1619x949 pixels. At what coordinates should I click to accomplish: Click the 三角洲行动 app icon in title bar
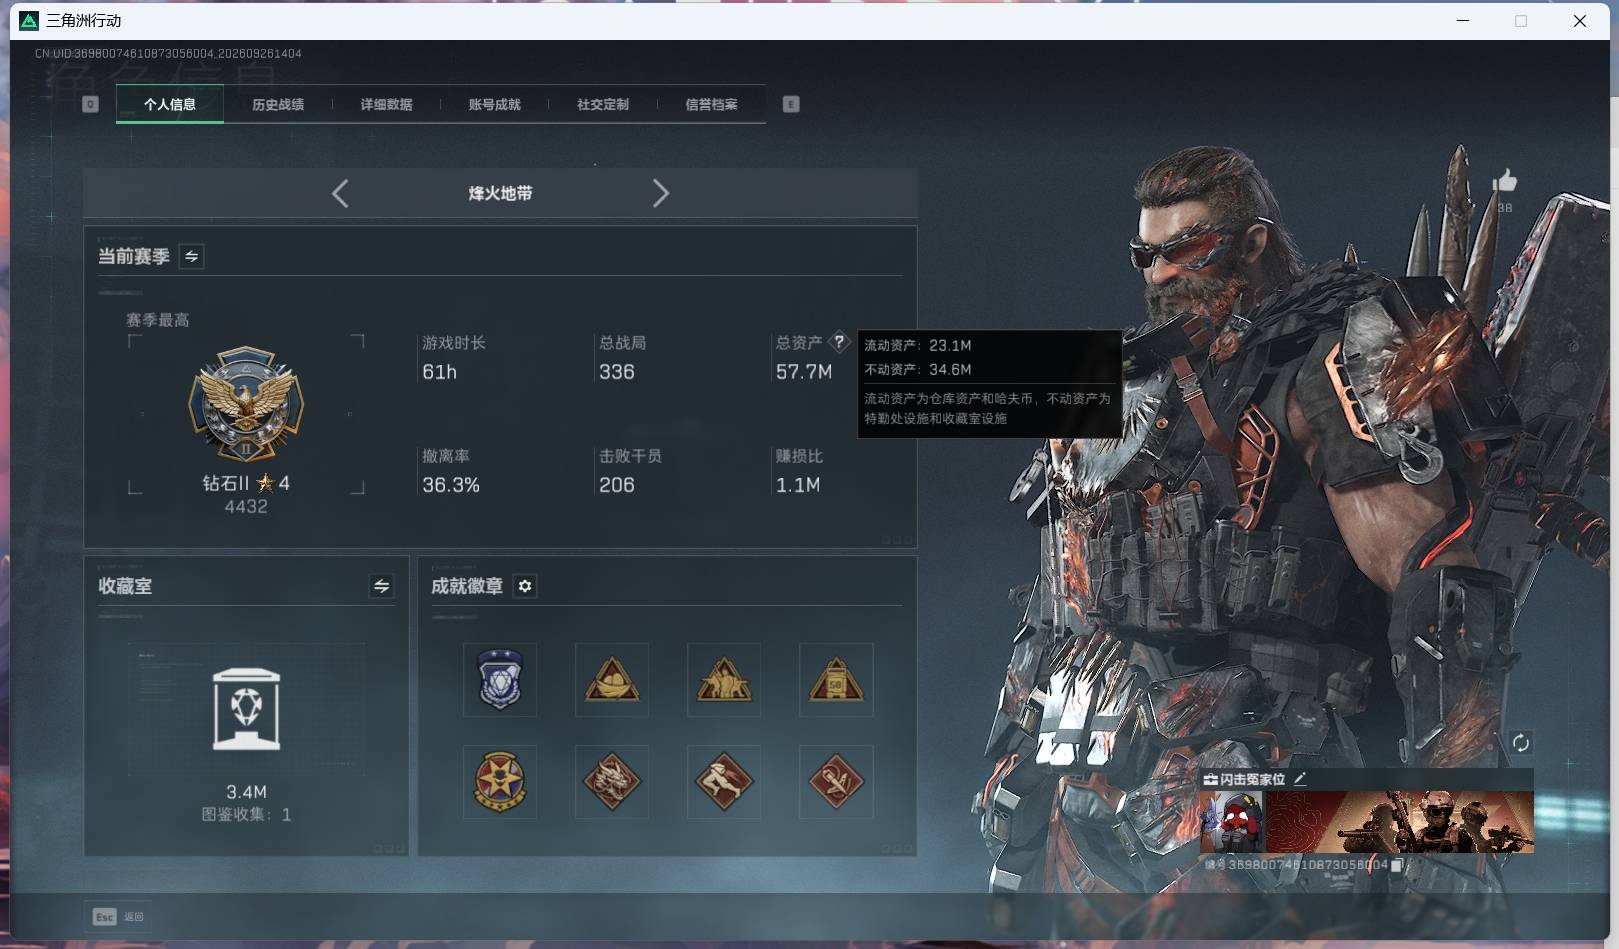[29, 20]
